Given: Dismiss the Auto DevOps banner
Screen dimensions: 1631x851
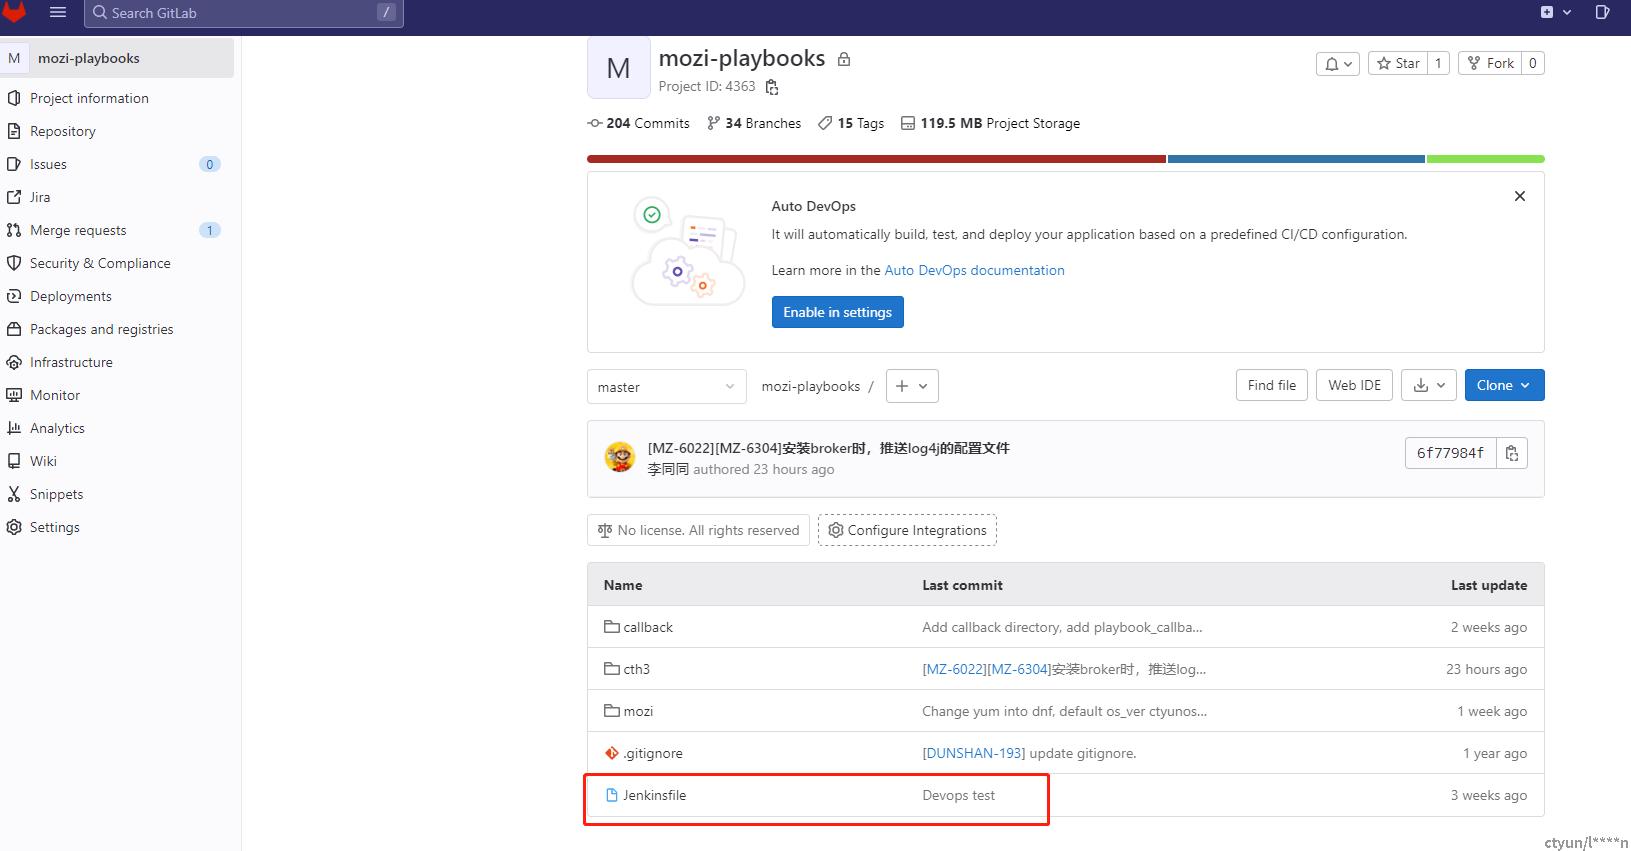Looking at the screenshot, I should point(1520,196).
